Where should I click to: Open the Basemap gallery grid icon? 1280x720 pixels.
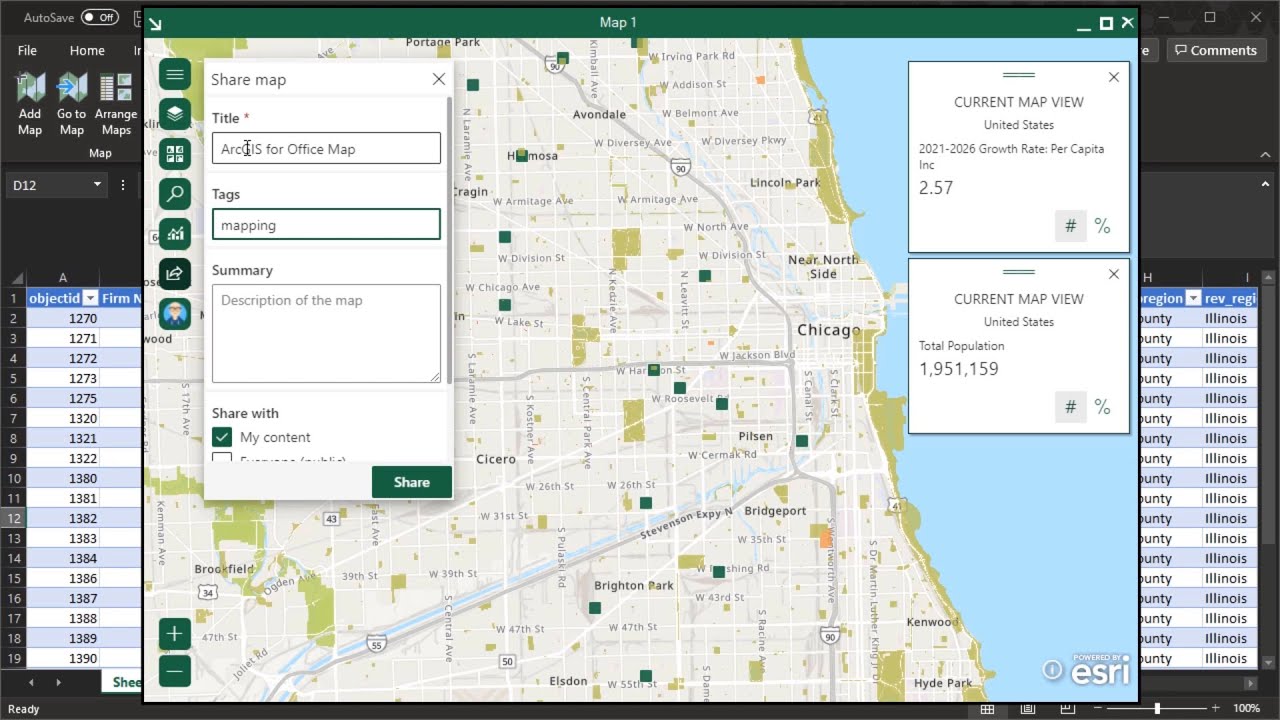tap(175, 154)
